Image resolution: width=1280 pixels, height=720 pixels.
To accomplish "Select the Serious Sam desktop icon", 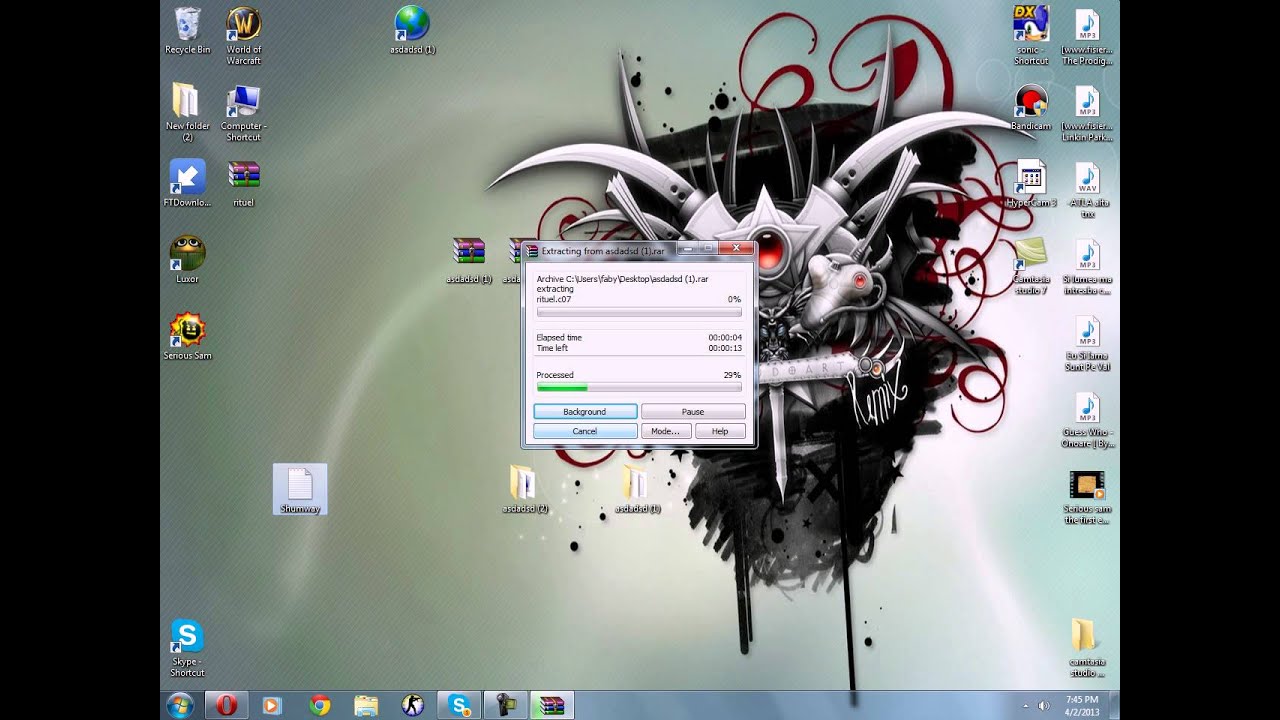I will coord(187,336).
